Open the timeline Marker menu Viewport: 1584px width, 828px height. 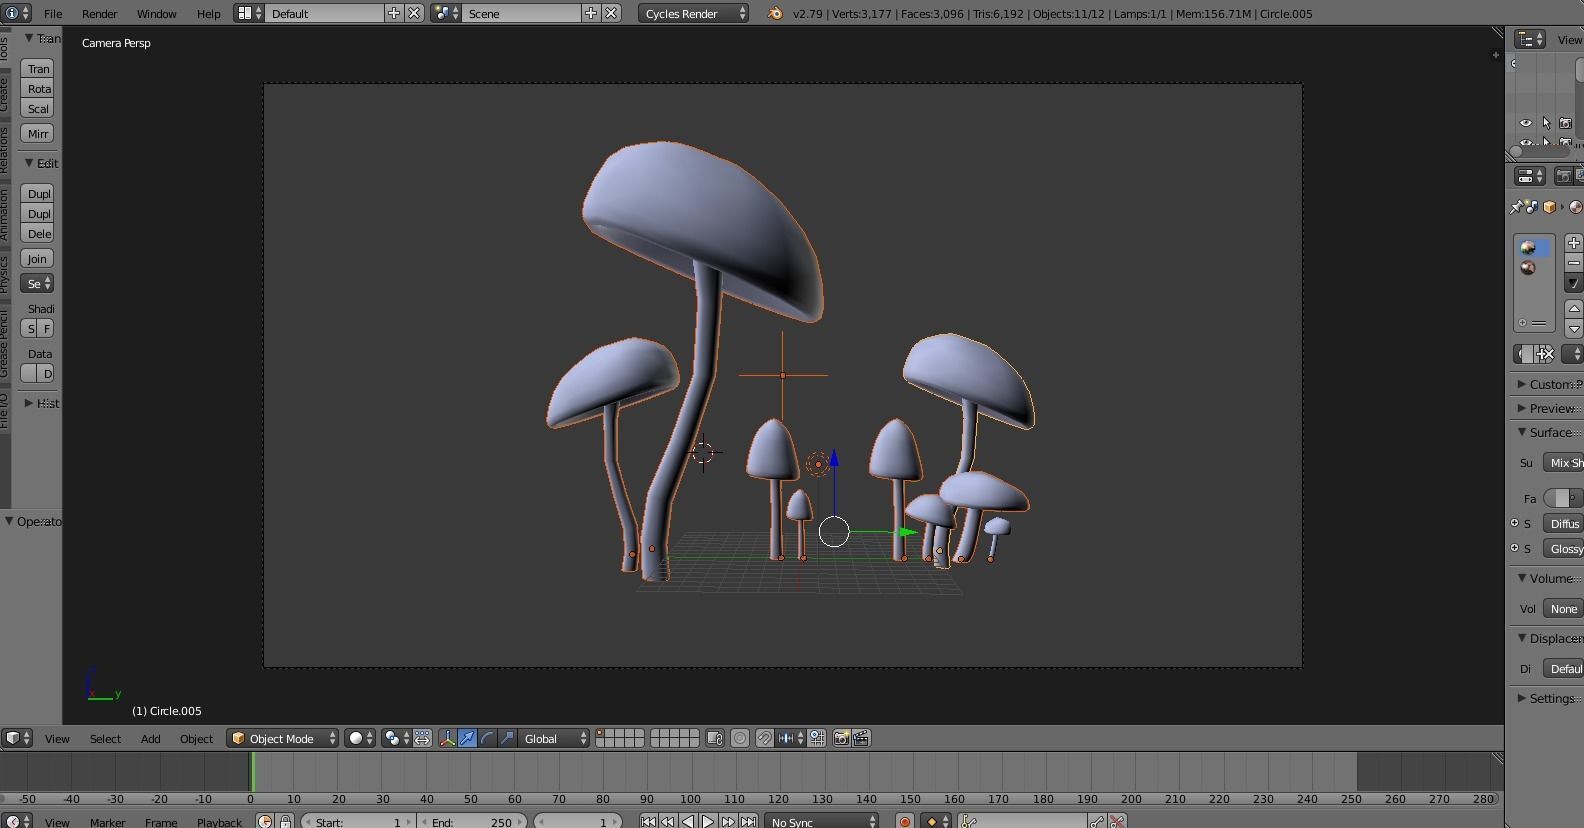pyautogui.click(x=107, y=822)
